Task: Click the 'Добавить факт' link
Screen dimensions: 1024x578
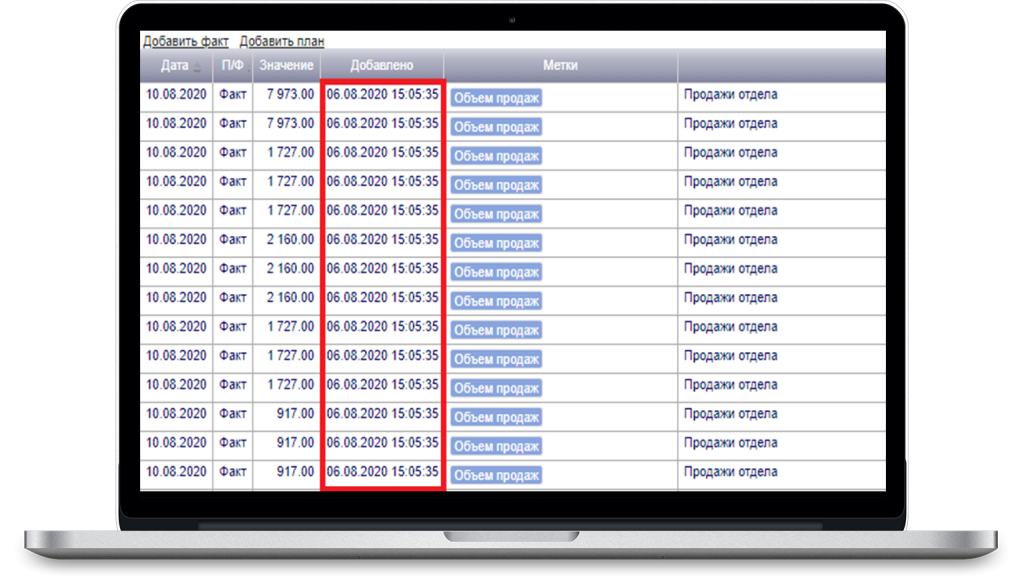Action: pyautogui.click(x=185, y=41)
